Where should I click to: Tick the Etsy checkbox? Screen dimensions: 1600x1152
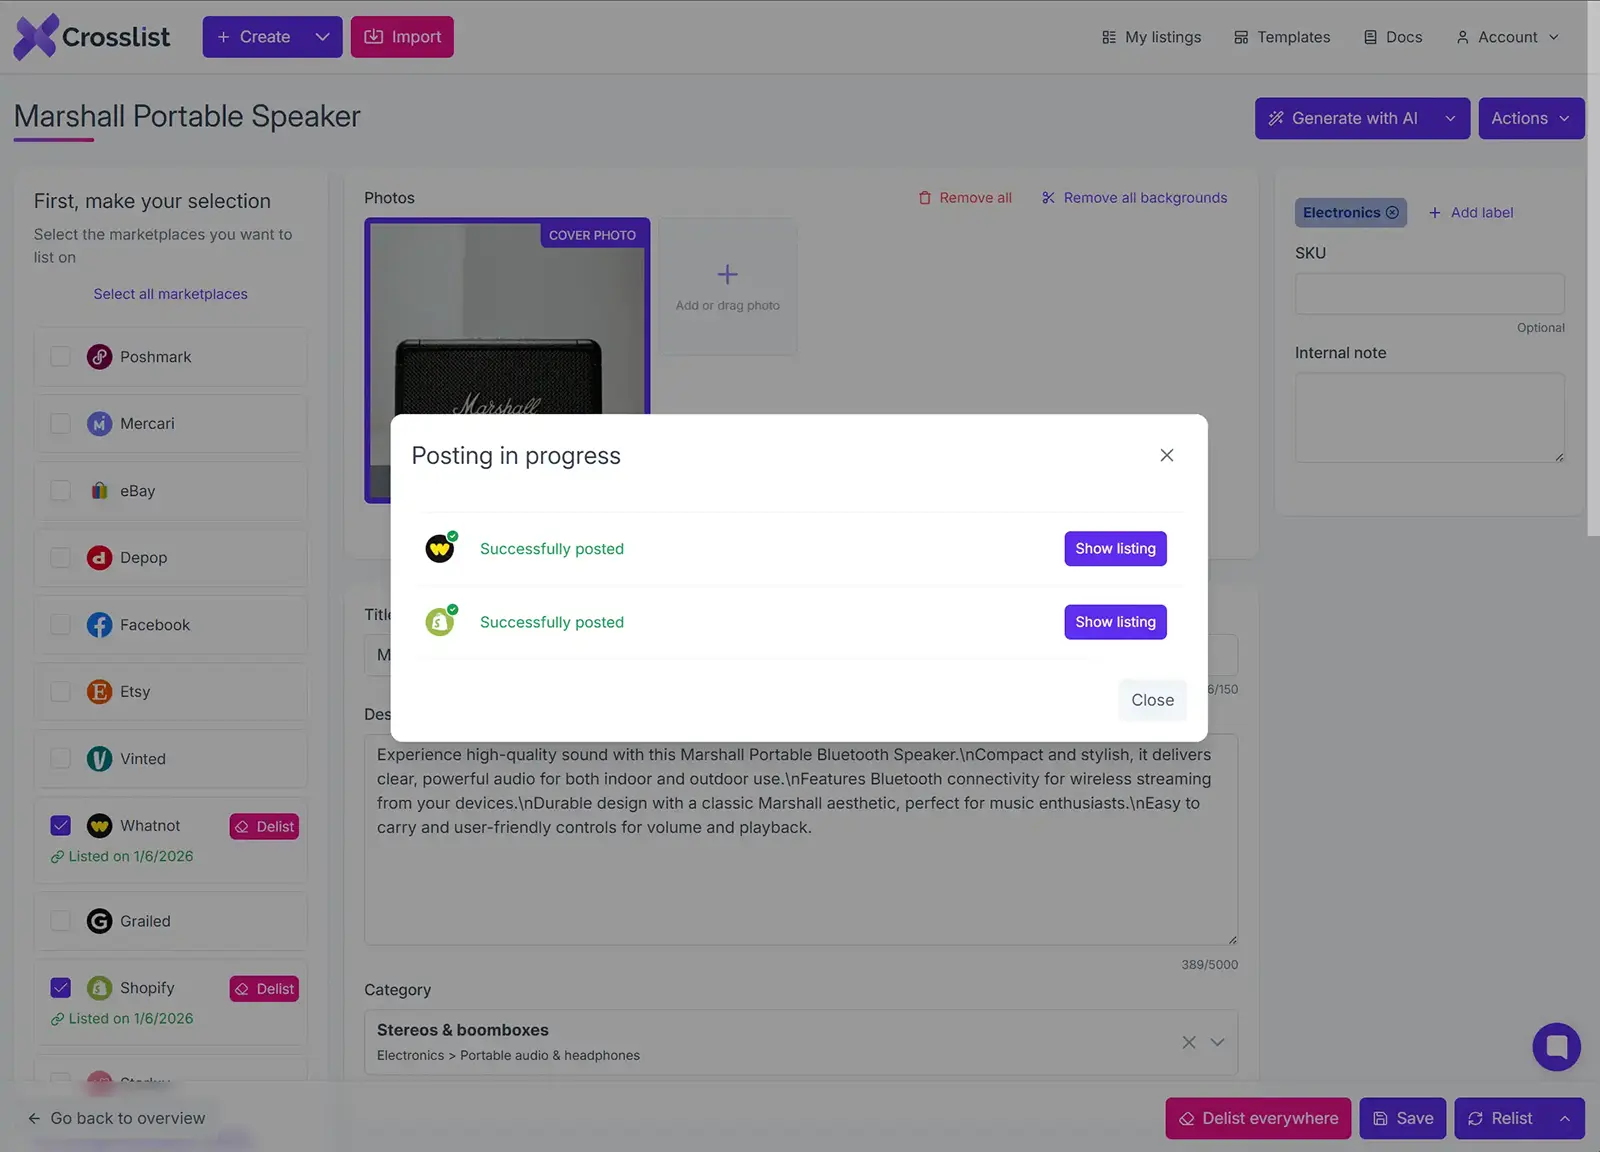click(x=61, y=692)
